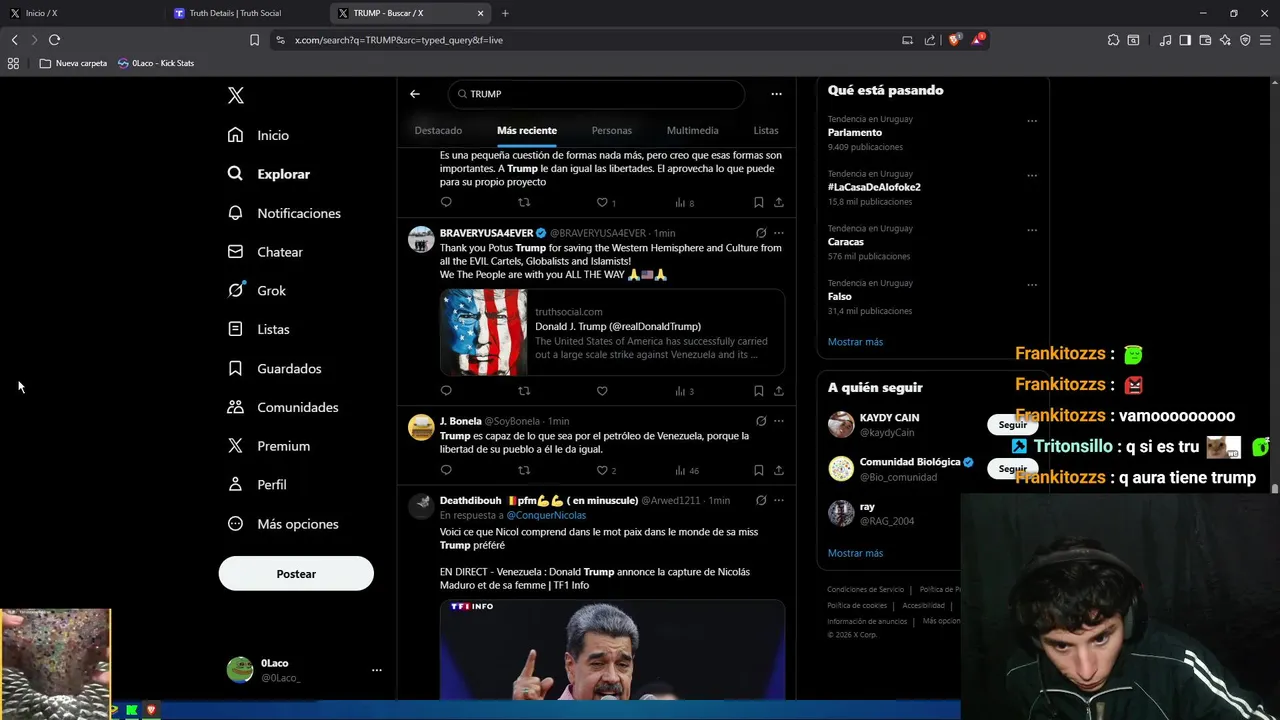Open Notificaciones in the sidebar

click(x=284, y=213)
